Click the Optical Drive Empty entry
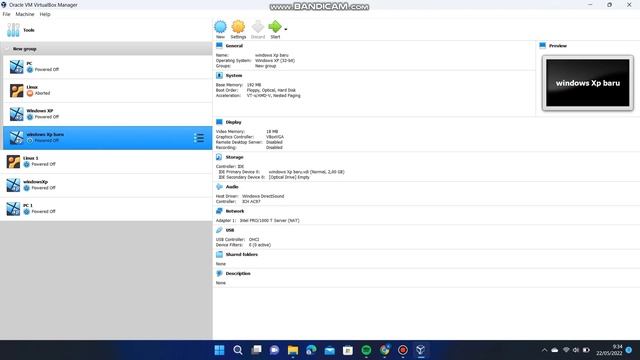Viewport: 640px width, 360px height. [x=289, y=177]
